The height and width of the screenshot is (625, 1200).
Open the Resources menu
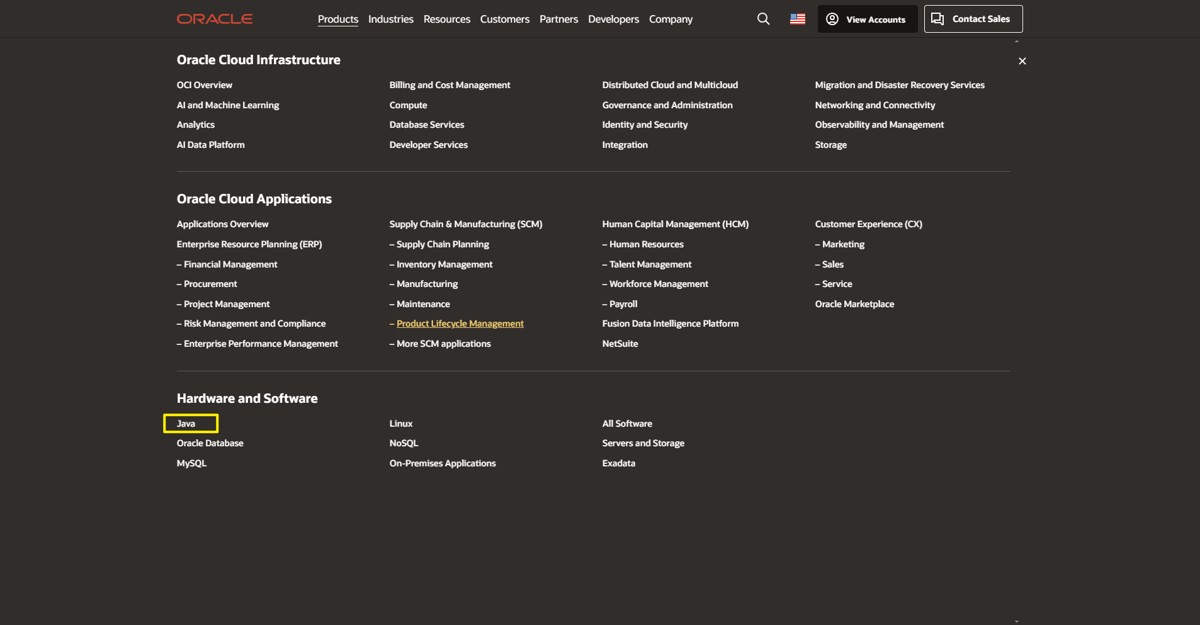tap(446, 19)
